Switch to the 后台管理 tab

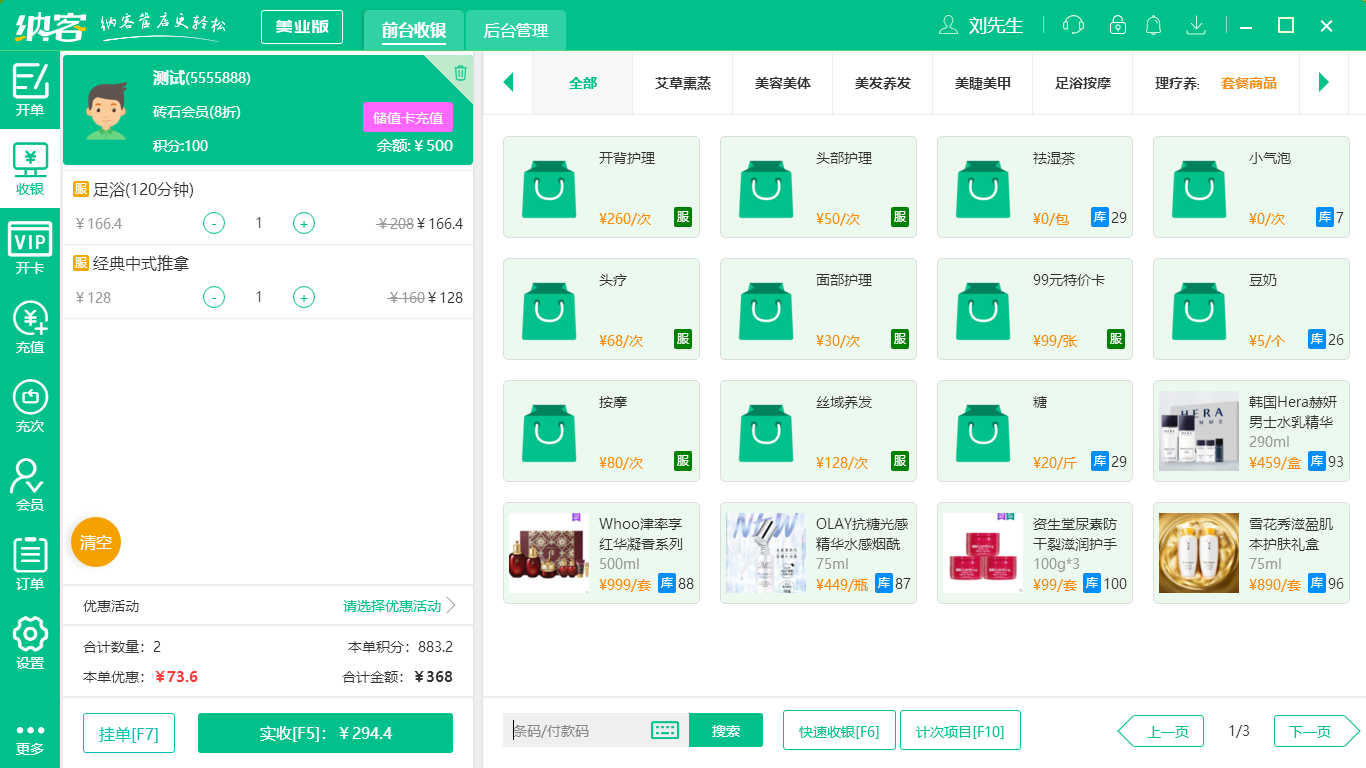click(x=516, y=30)
